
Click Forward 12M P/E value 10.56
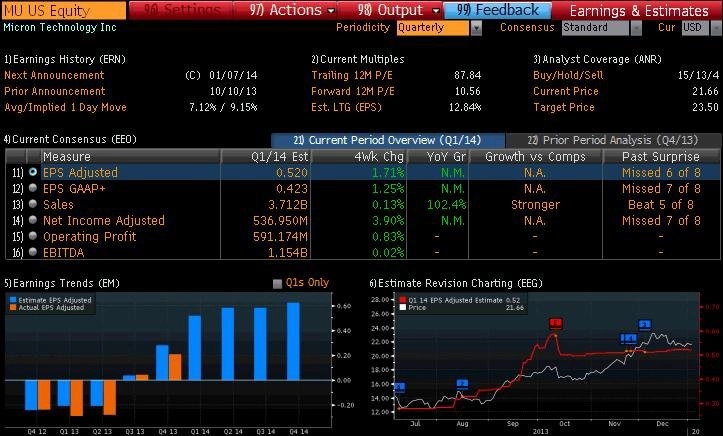[x=468, y=91]
